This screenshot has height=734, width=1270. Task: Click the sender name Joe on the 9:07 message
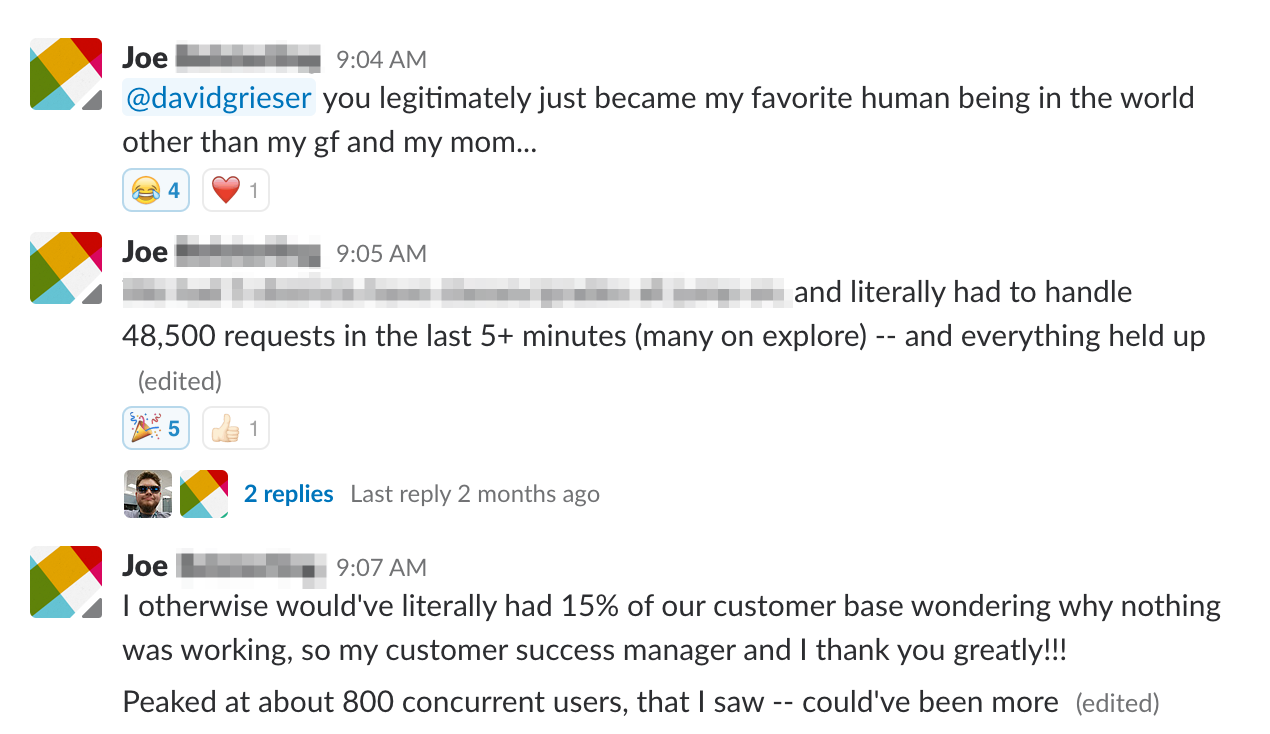click(x=145, y=565)
